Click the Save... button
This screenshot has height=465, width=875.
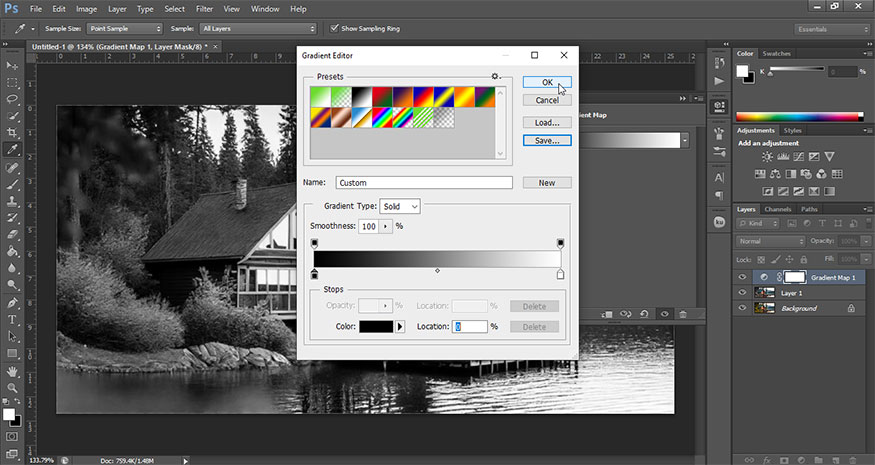click(x=546, y=141)
